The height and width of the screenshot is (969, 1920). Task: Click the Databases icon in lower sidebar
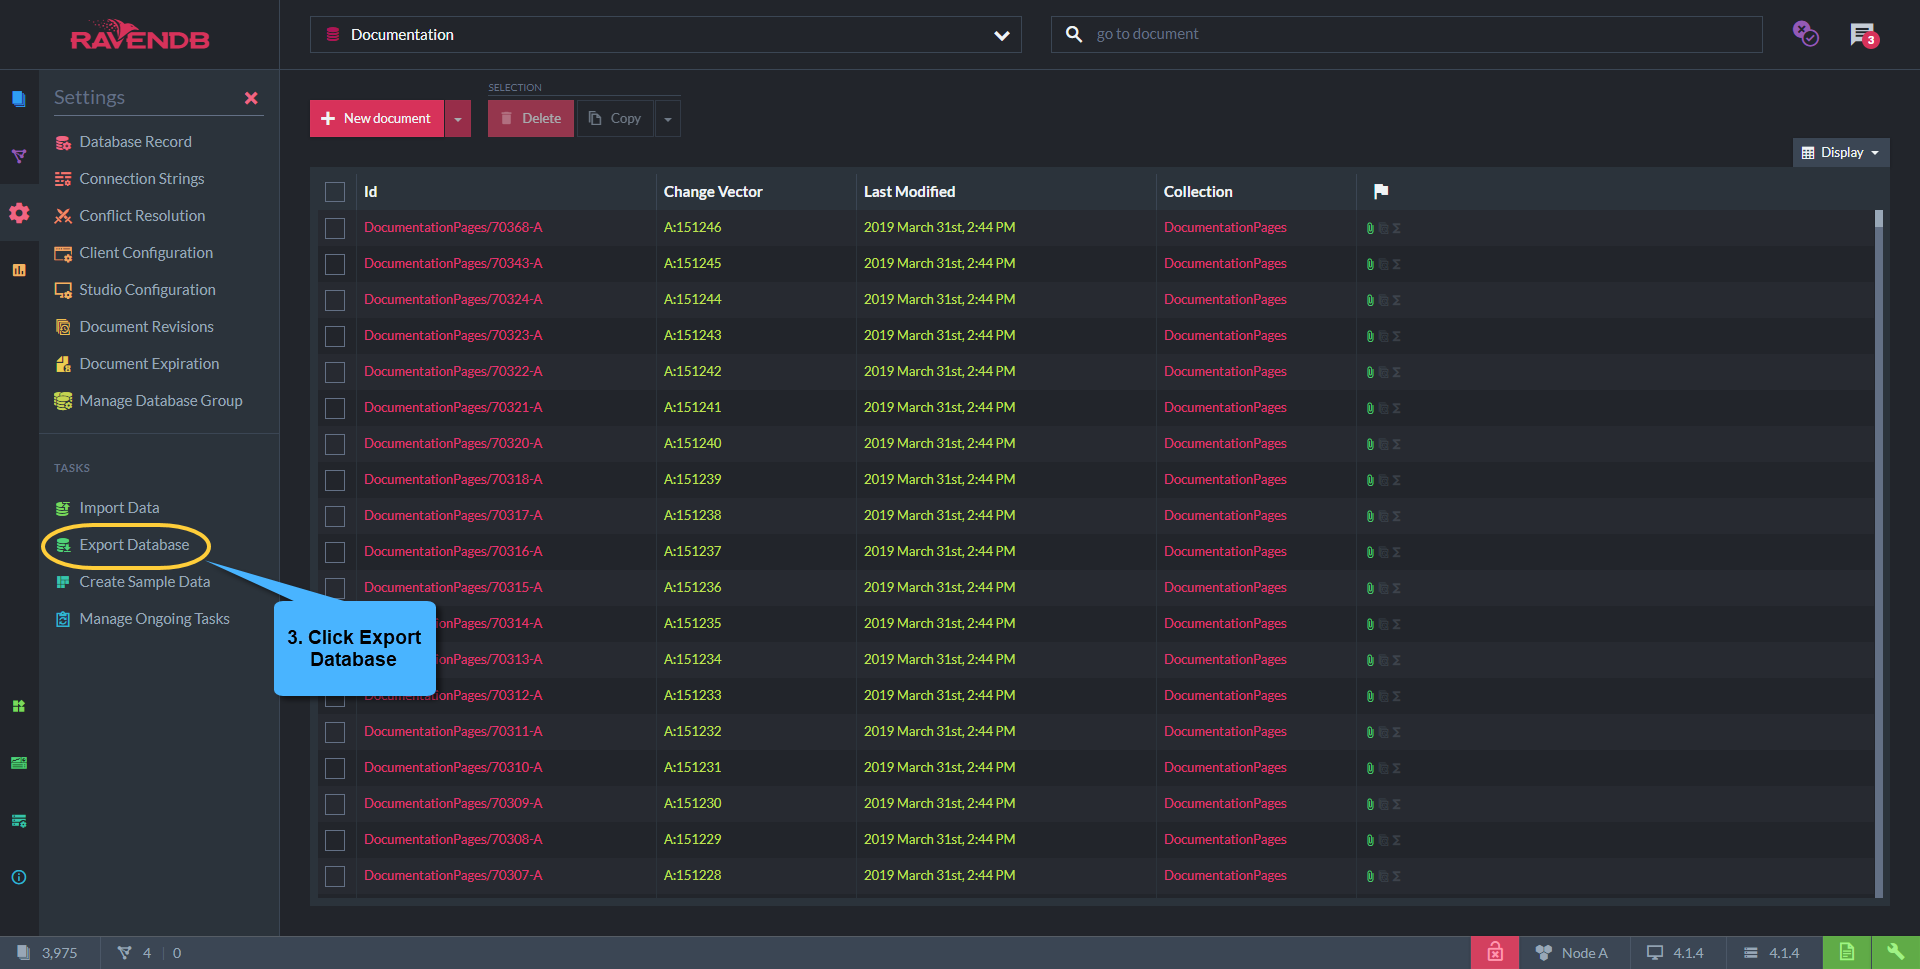[18, 706]
